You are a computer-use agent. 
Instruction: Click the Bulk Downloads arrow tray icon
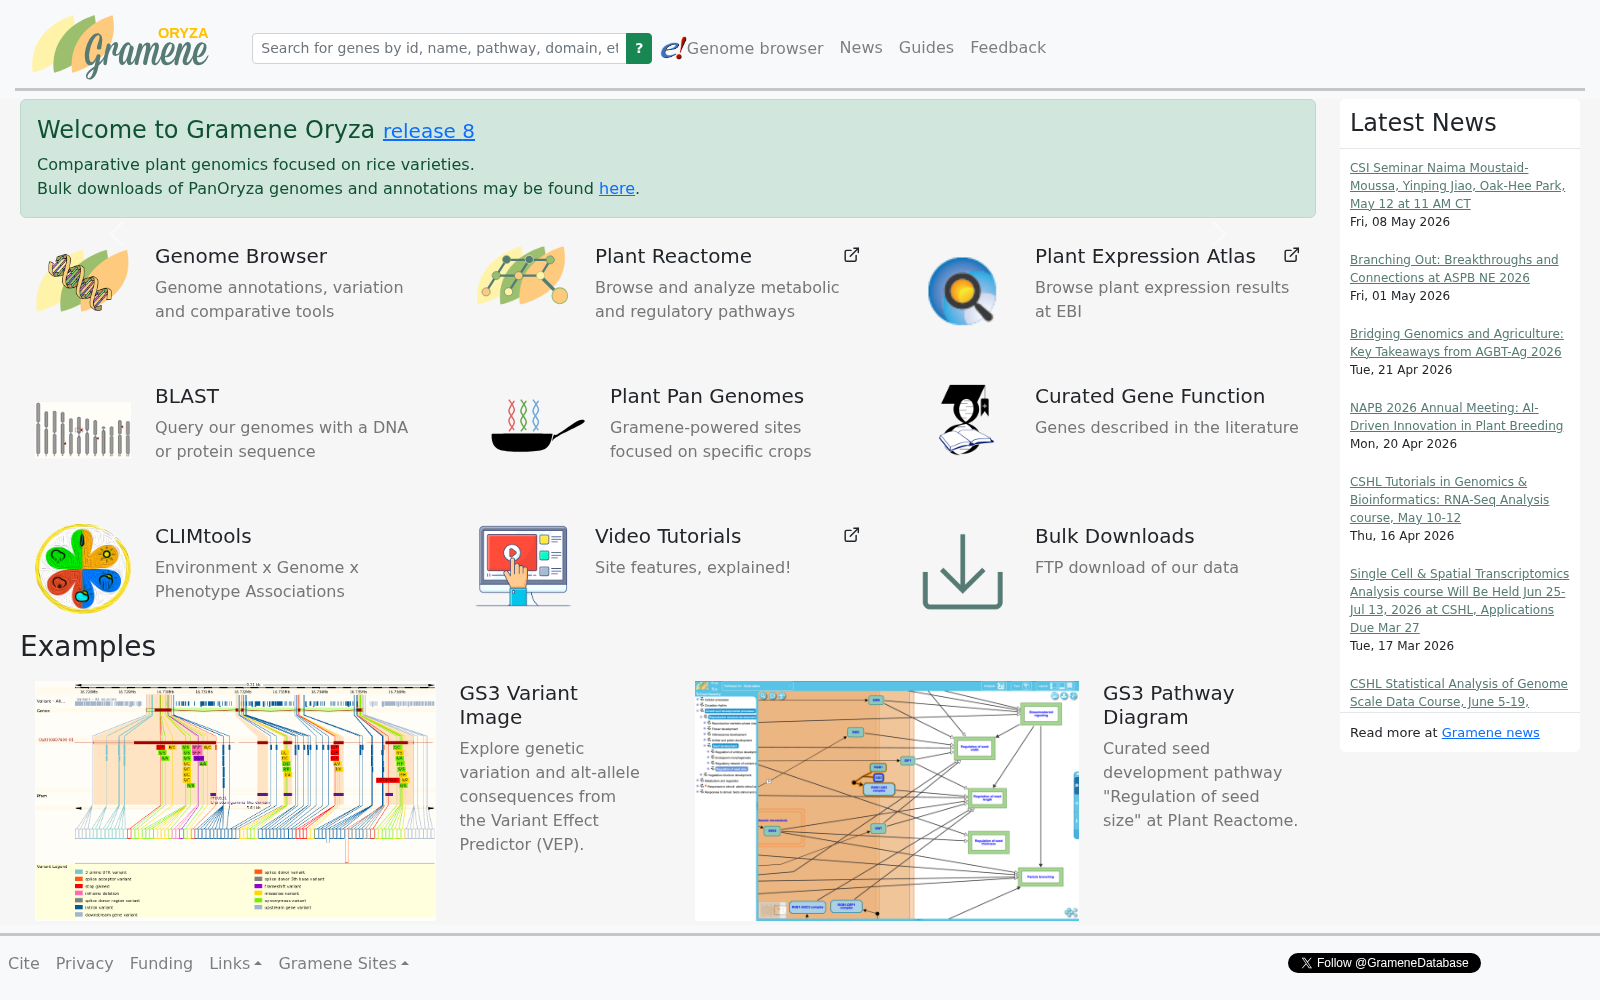click(962, 572)
